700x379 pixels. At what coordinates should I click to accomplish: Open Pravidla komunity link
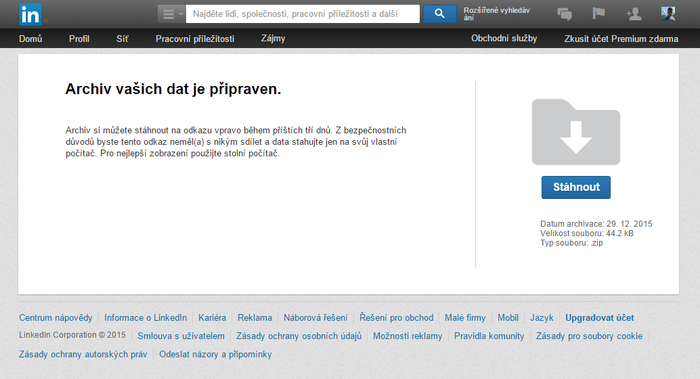[x=489, y=336]
